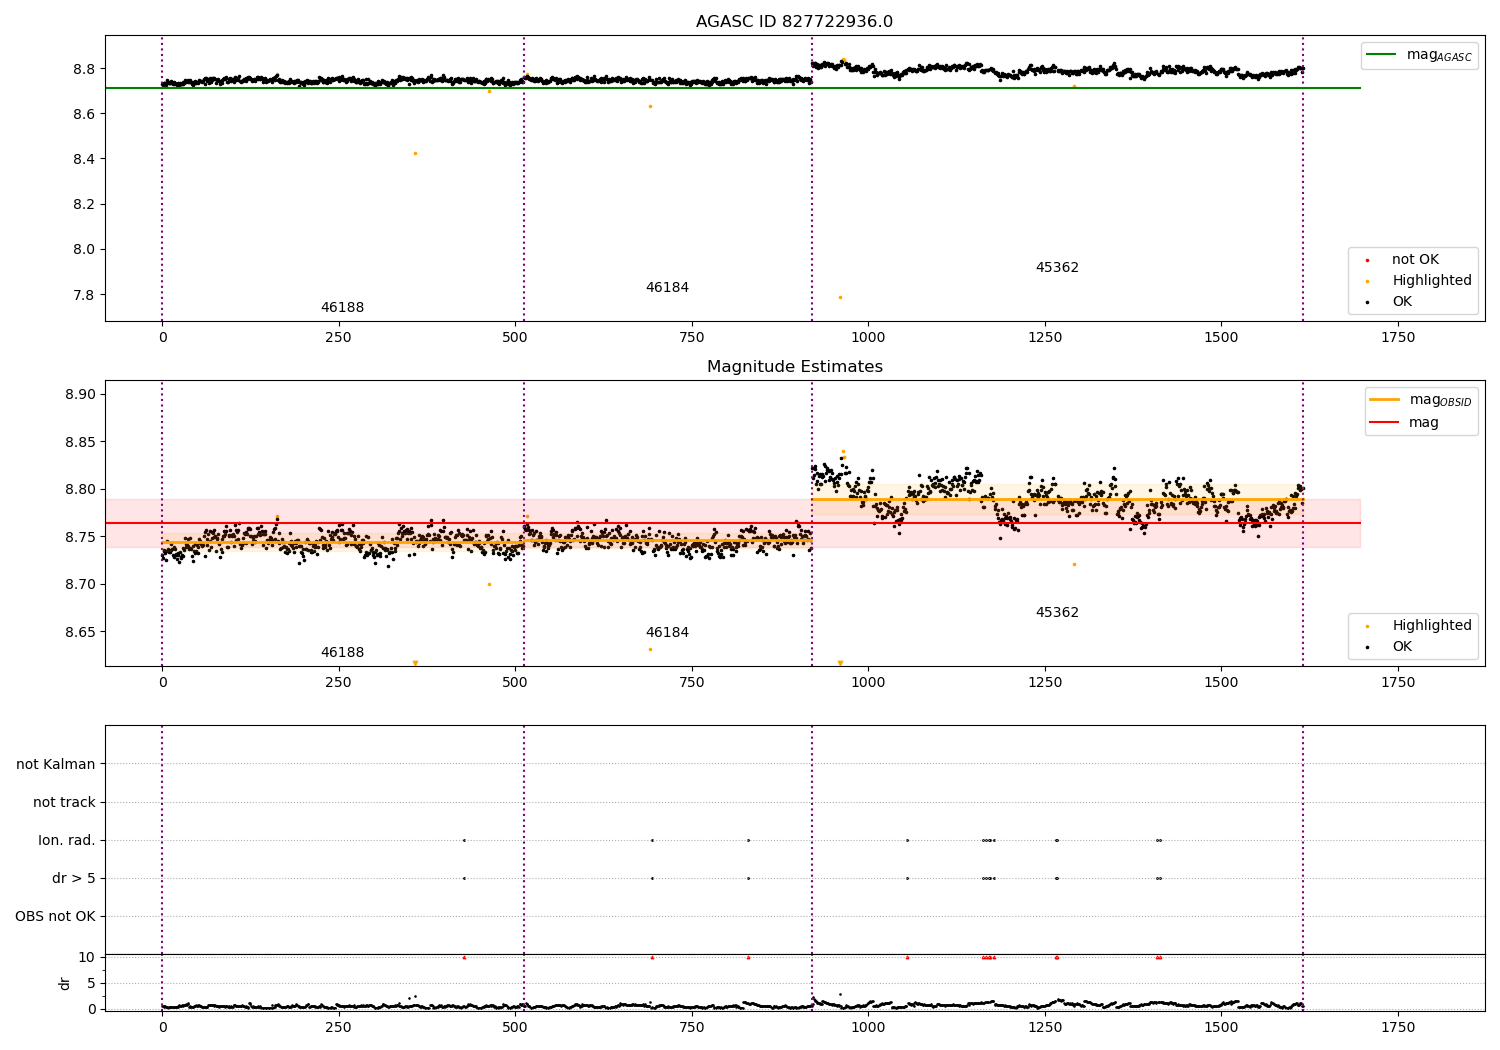Select the orange mag OBSID legend line
Viewport: 1500px width, 1050px height.
point(1385,400)
